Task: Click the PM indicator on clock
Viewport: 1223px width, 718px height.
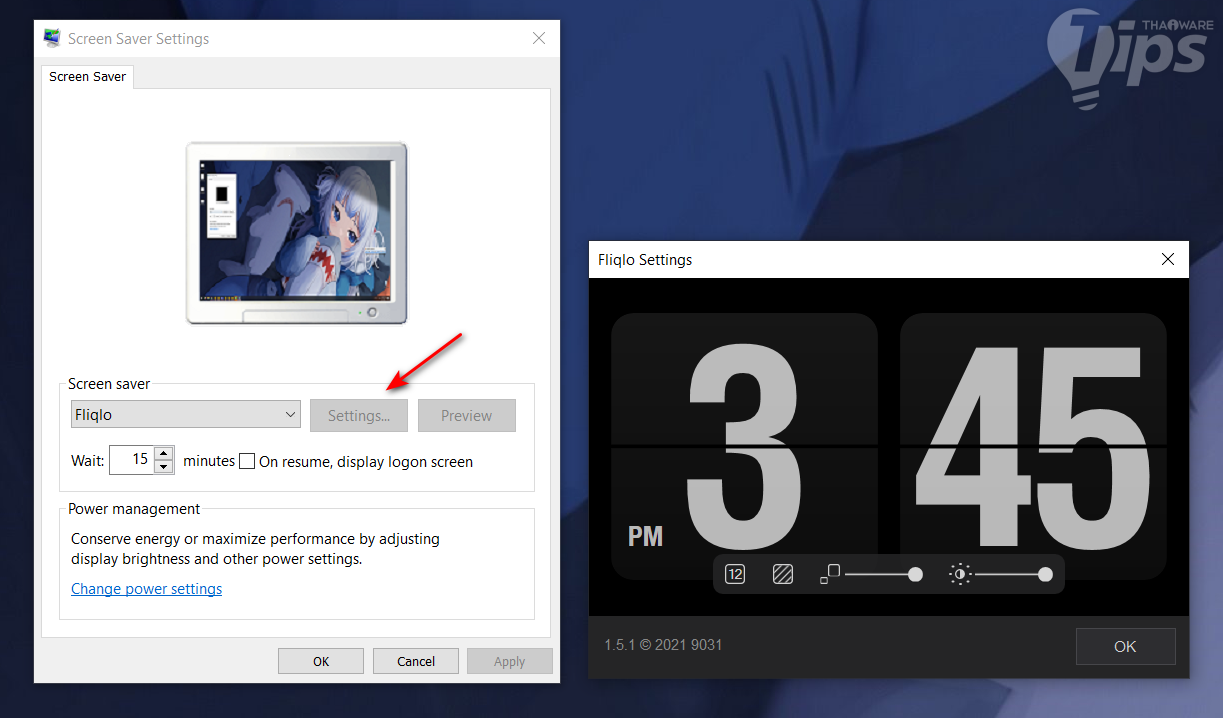Action: pos(646,536)
